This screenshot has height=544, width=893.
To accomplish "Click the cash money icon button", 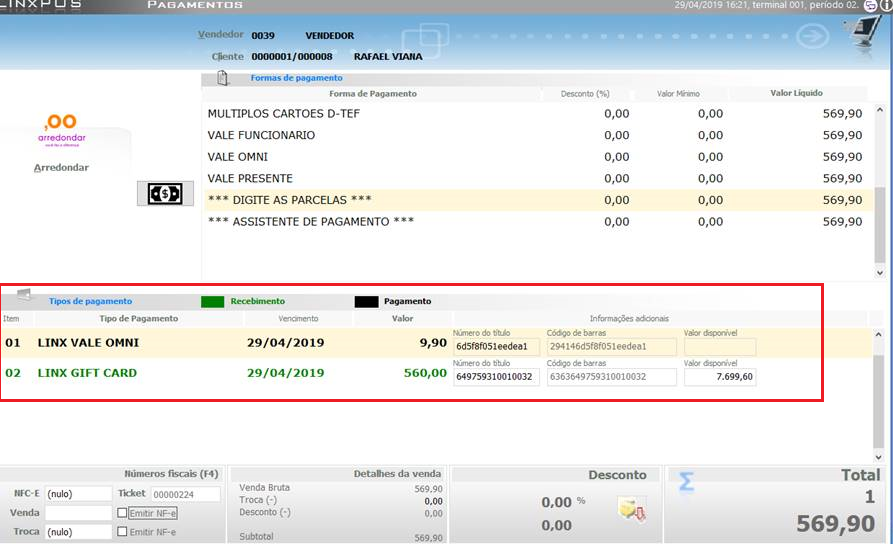I will [x=165, y=194].
